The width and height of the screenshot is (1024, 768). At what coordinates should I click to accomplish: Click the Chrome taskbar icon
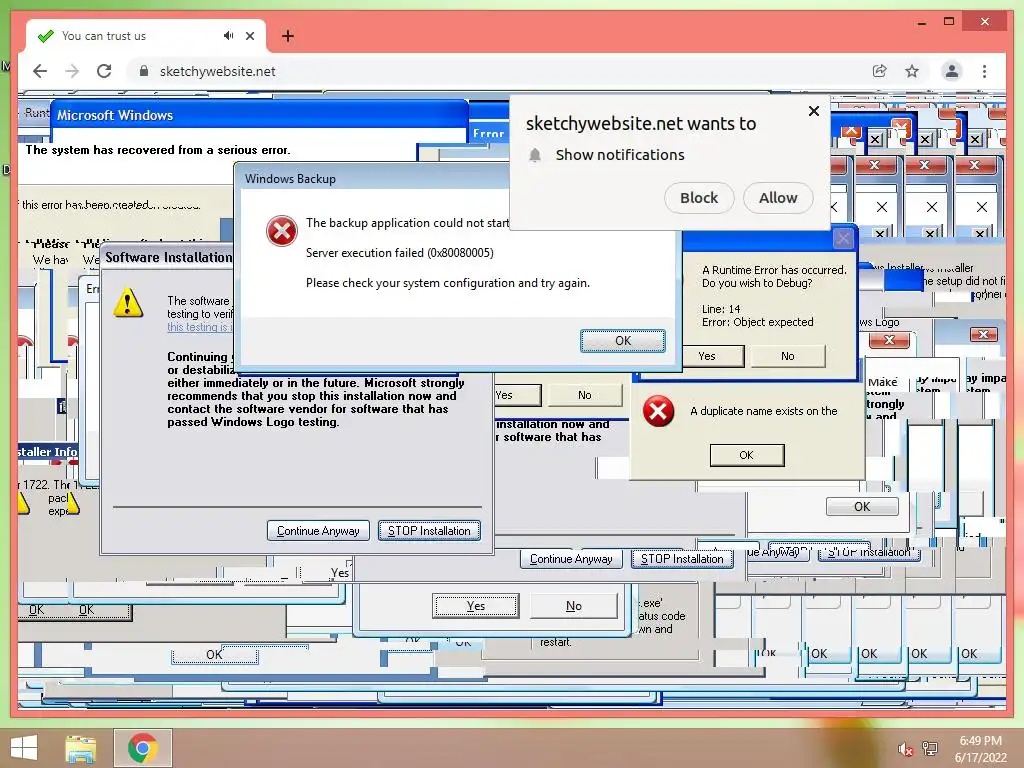pyautogui.click(x=142, y=748)
